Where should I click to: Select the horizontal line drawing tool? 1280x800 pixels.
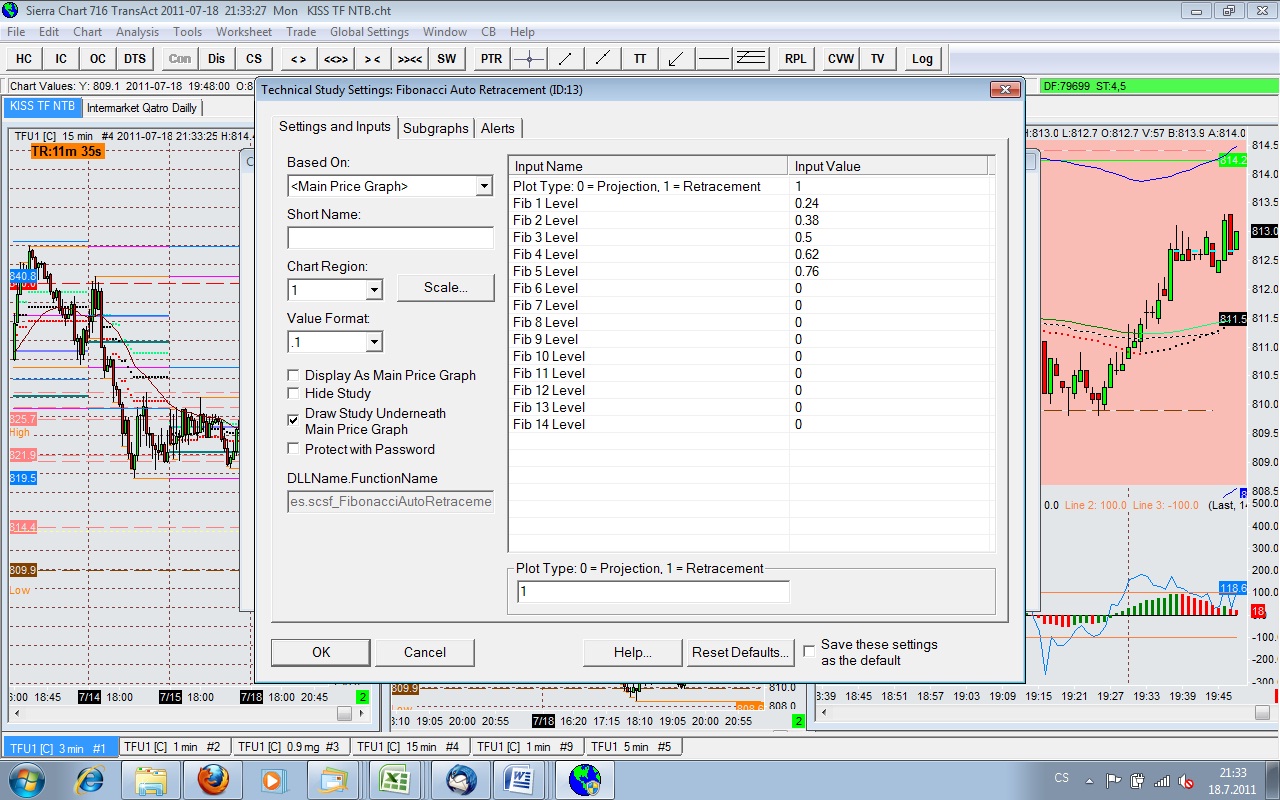(x=713, y=59)
